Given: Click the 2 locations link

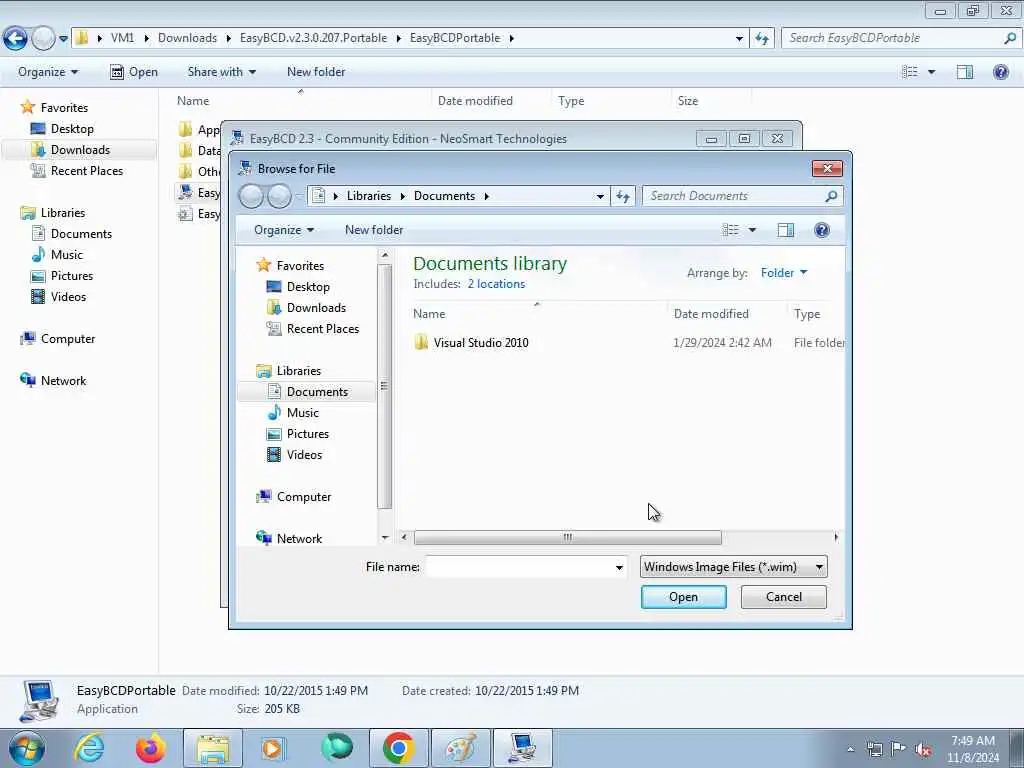Looking at the screenshot, I should point(496,284).
